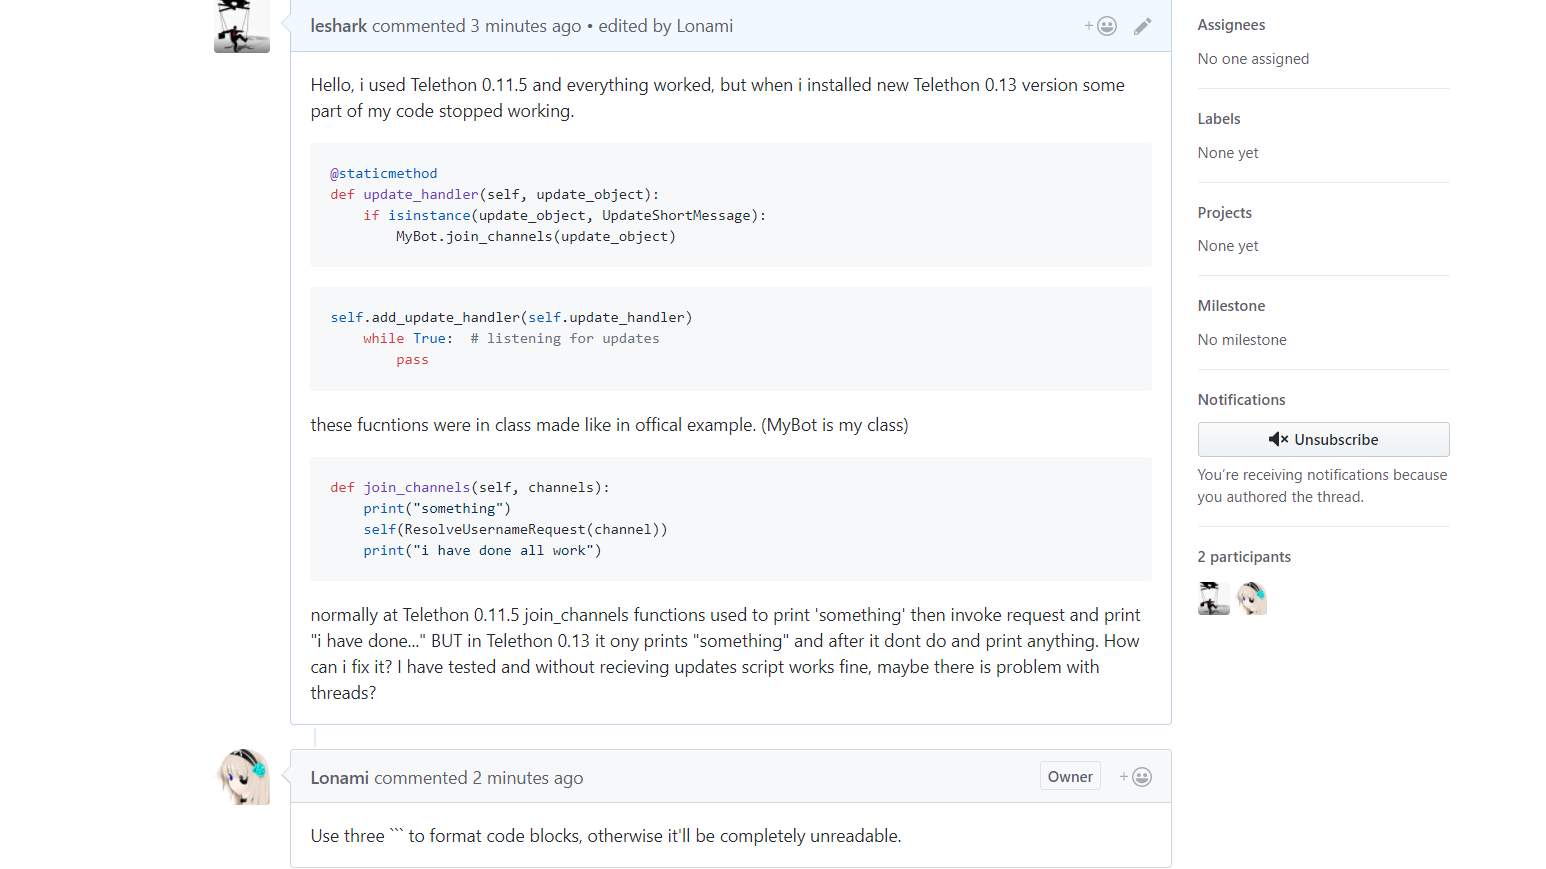Viewport: 1546px width, 869px height.
Task: Add an emoji reaction to leshark's comment
Action: 1098,26
